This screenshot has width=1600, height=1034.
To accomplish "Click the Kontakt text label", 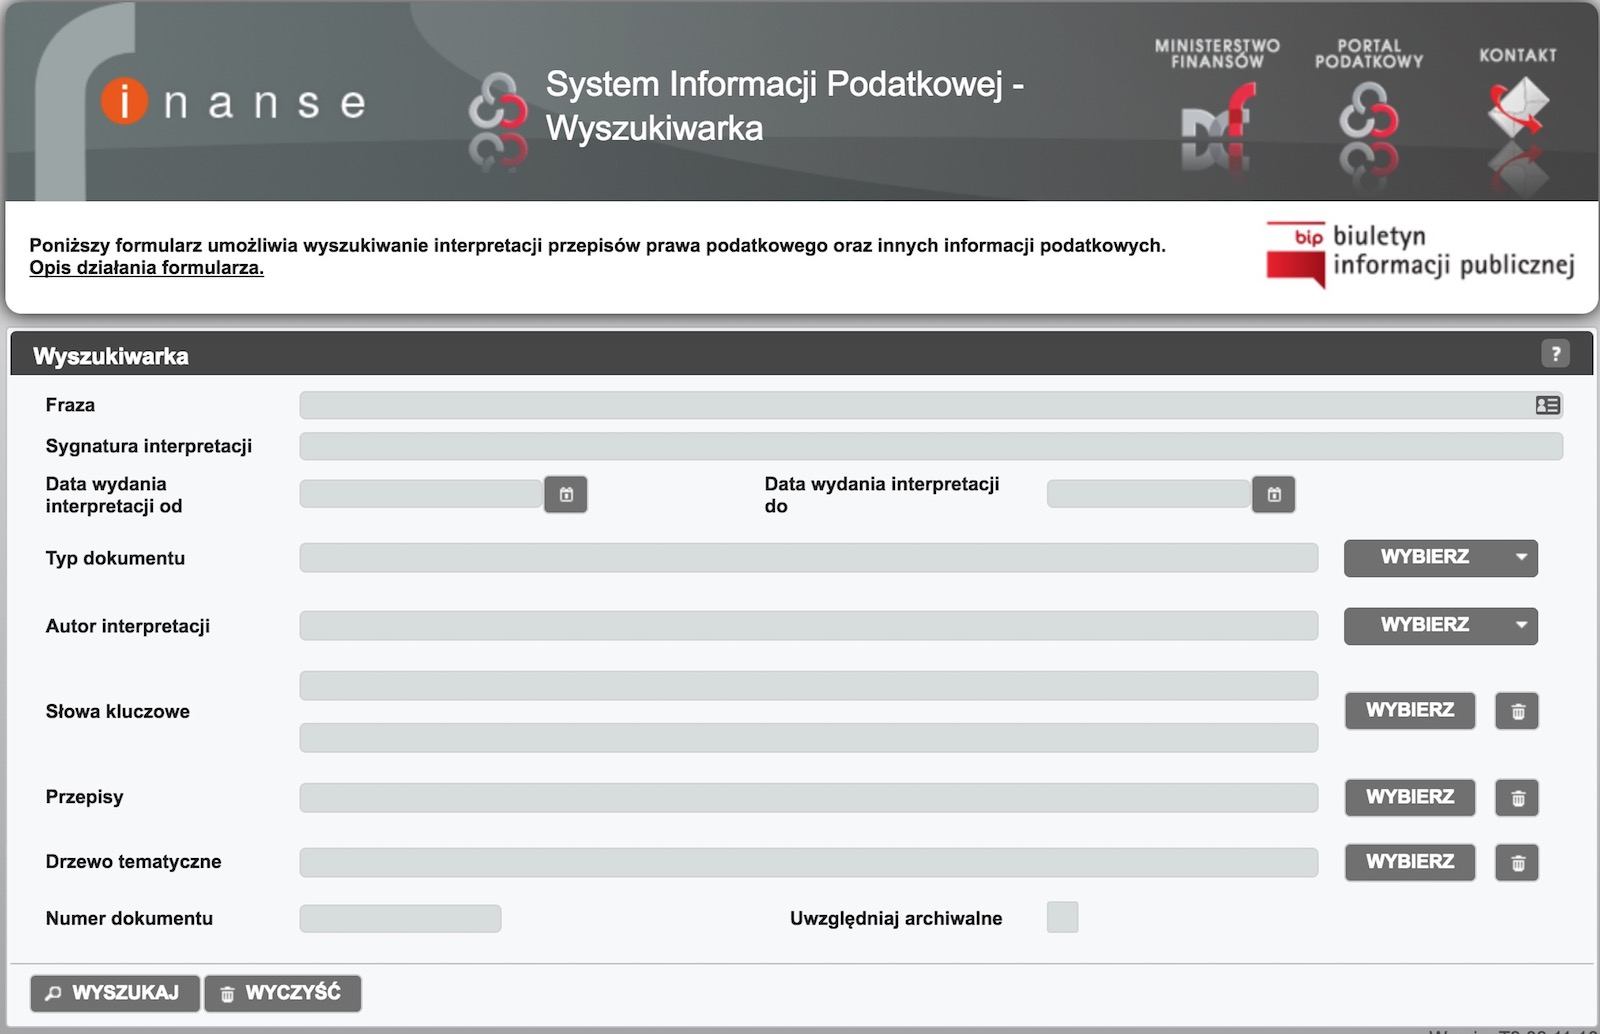I will (1518, 55).
